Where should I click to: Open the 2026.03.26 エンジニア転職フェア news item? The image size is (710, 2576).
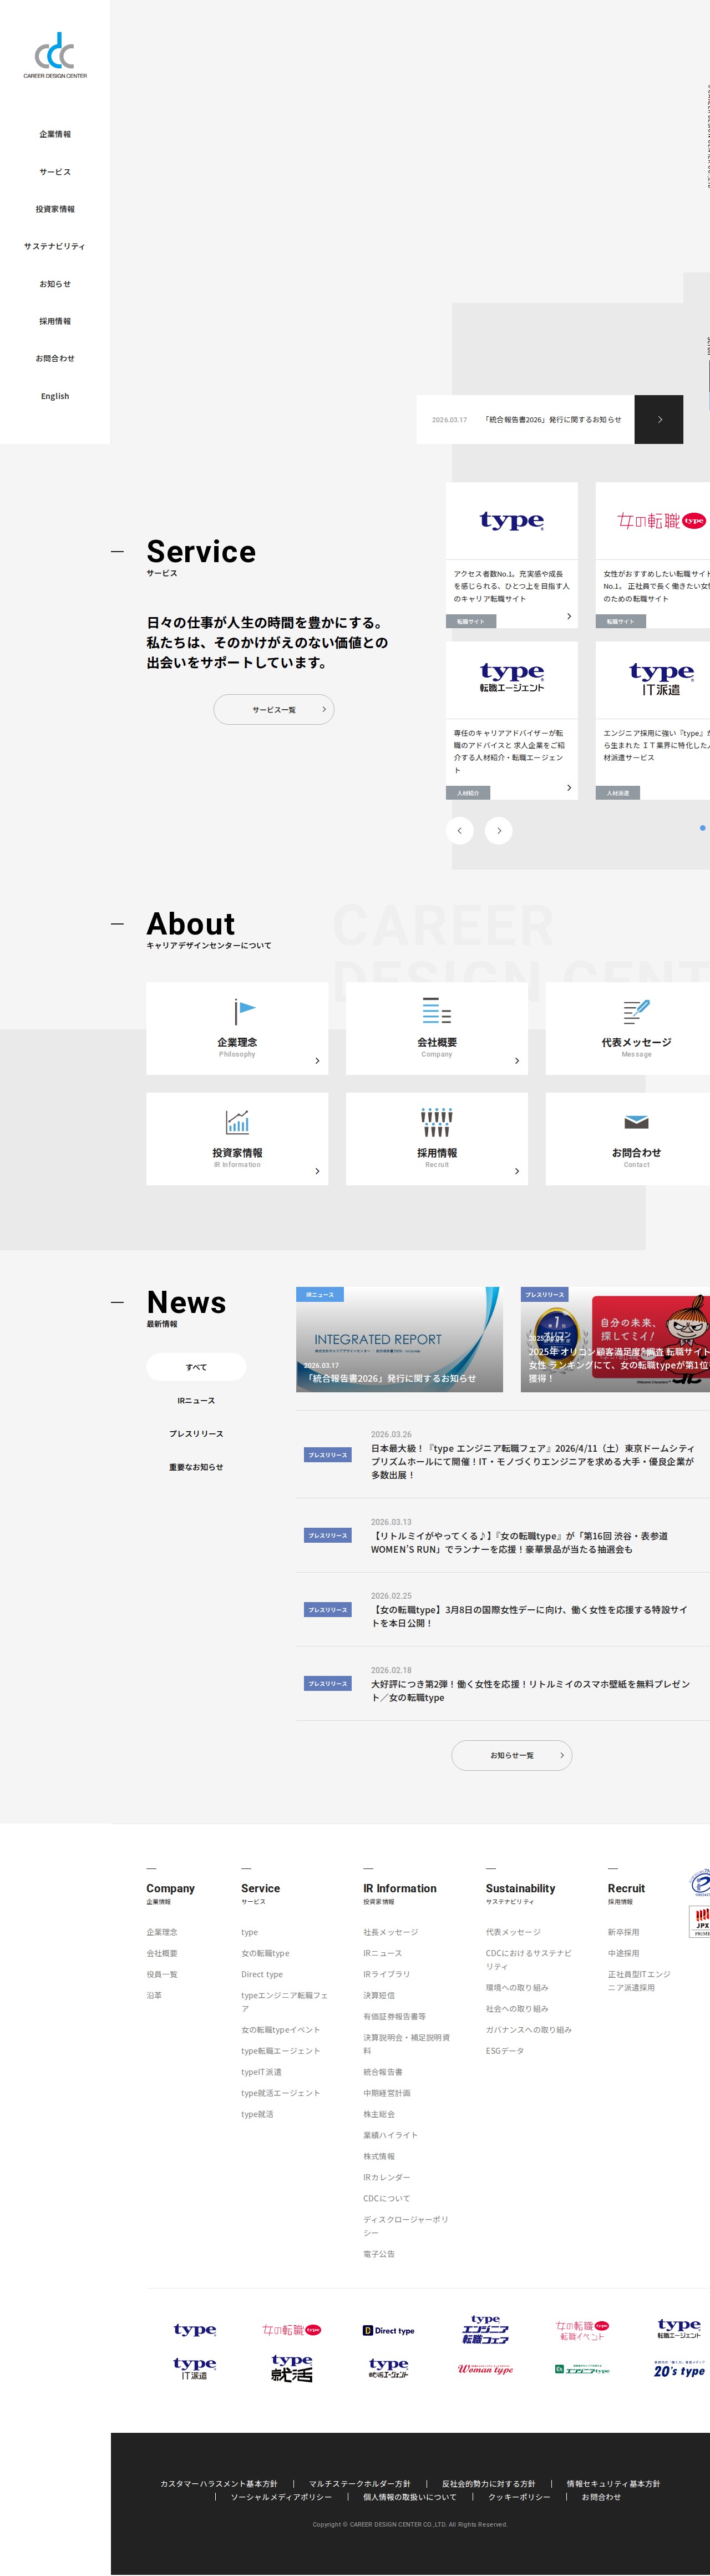point(503,1454)
